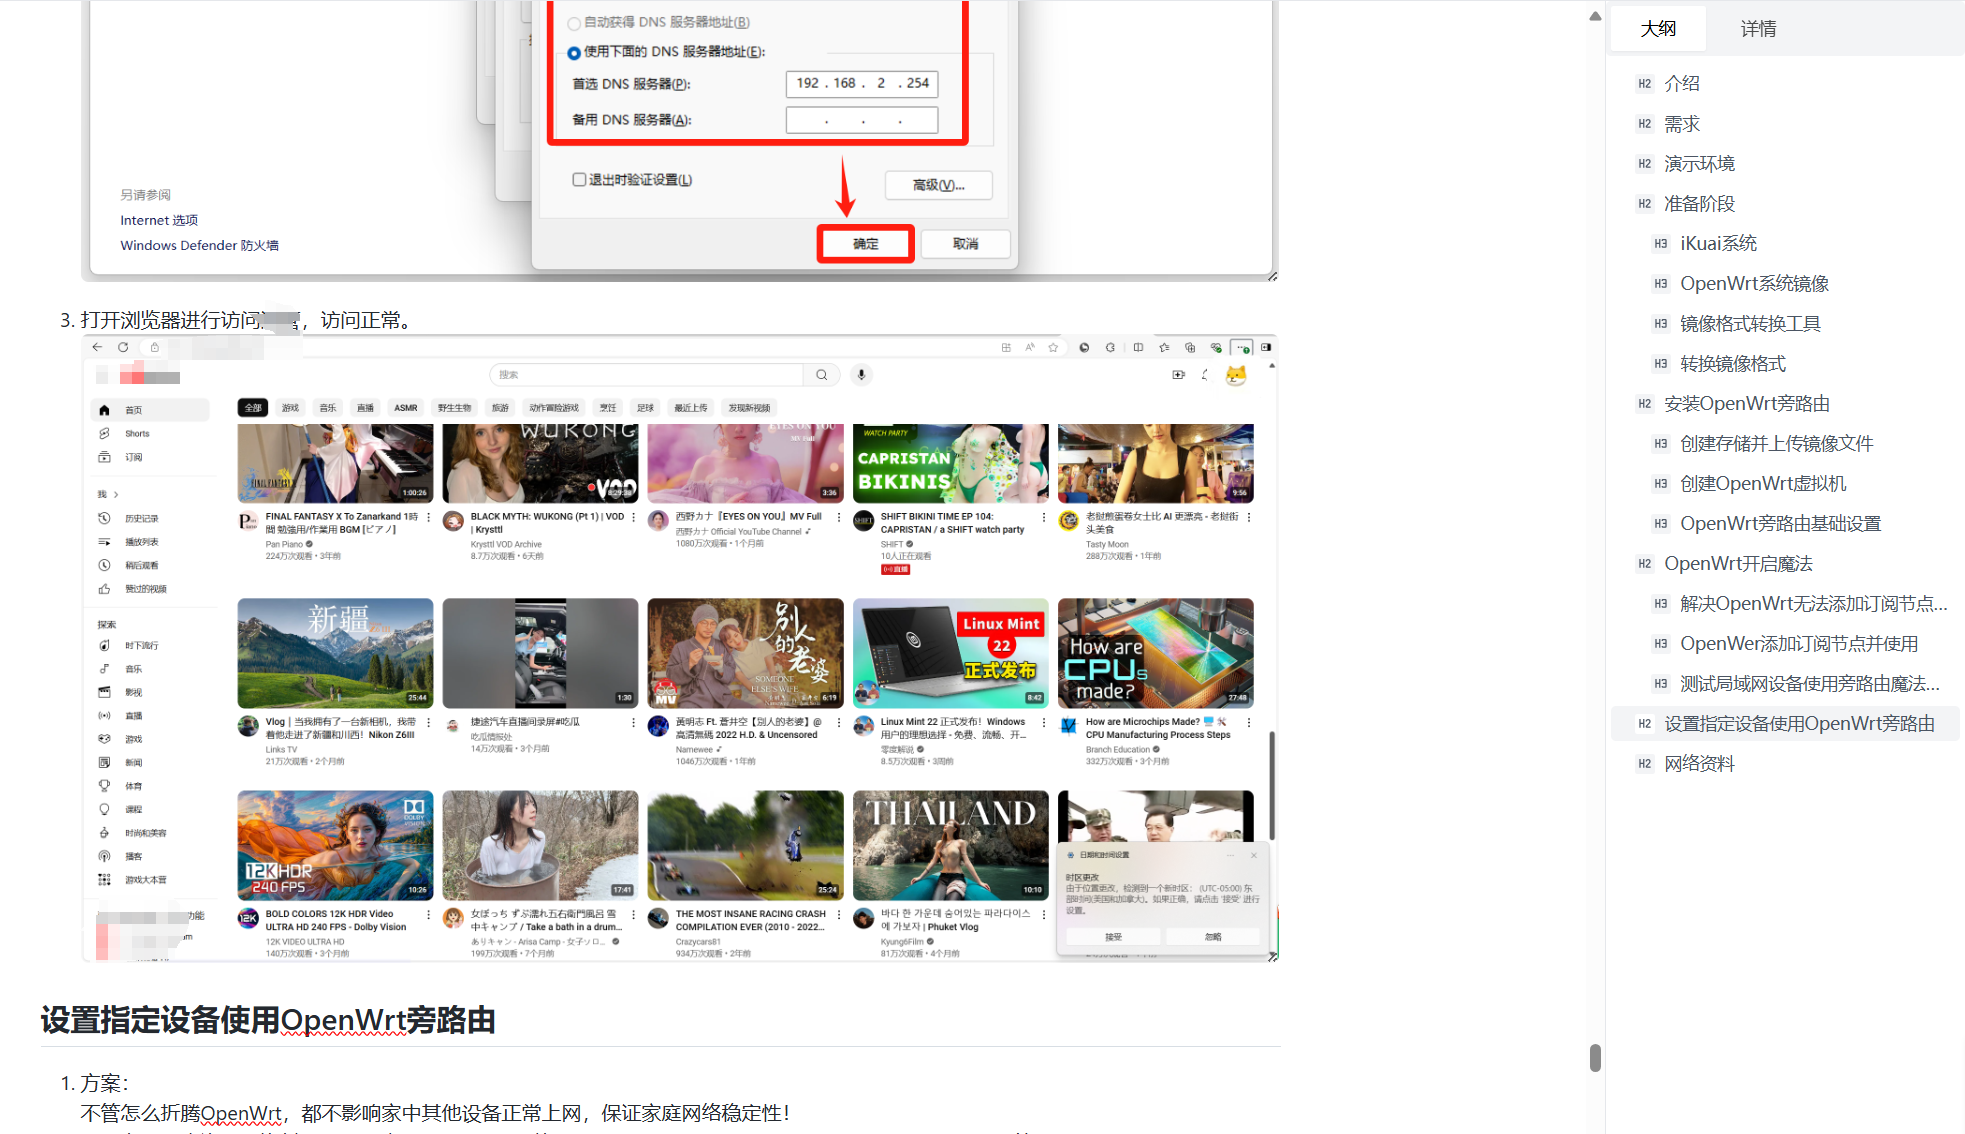This screenshot has height=1134, width=1965.
Task: Click the 确定 button in DNS dialog
Action: [x=865, y=244]
